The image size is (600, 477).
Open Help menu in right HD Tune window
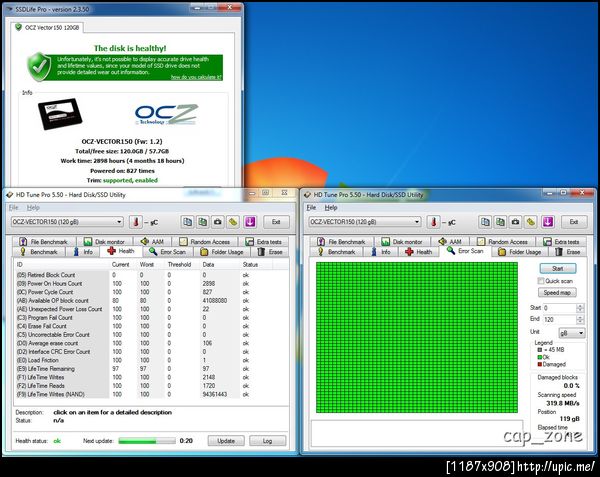[x=331, y=208]
